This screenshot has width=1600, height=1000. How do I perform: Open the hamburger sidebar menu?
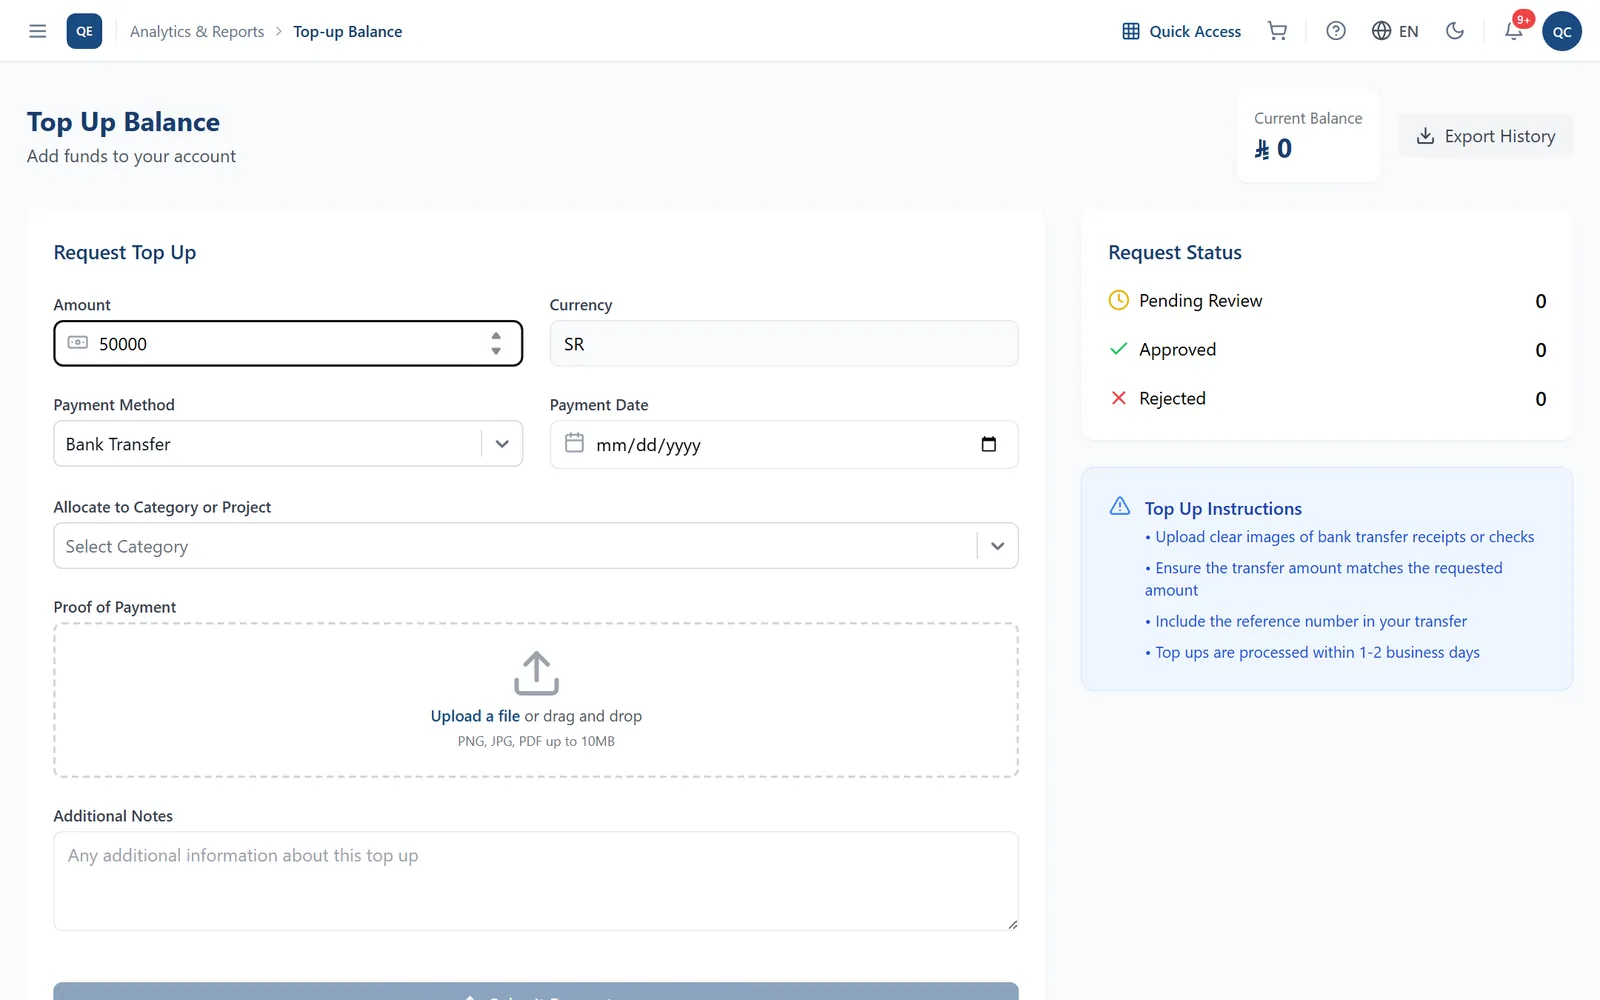(x=38, y=31)
